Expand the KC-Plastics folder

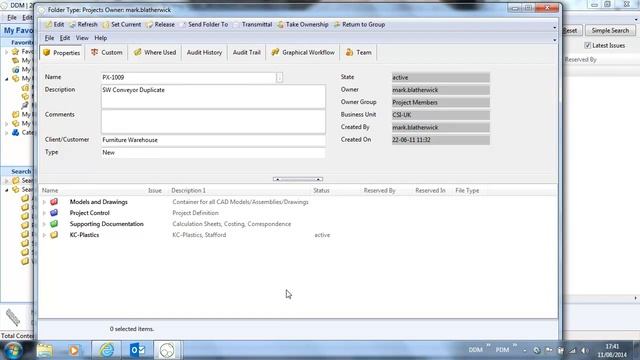pos(44,235)
